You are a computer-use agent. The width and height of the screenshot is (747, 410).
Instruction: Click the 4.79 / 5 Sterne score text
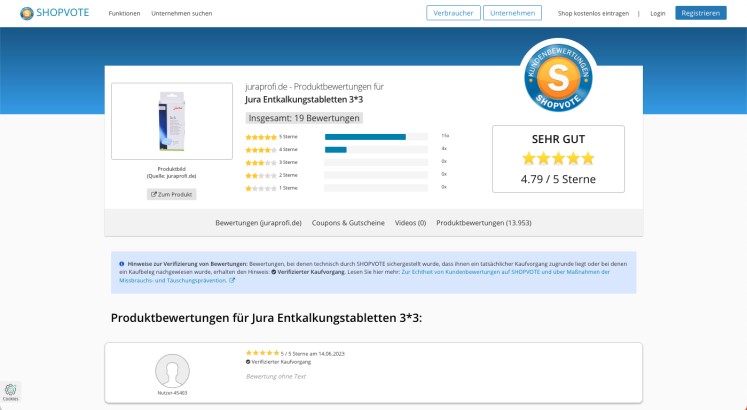click(558, 179)
